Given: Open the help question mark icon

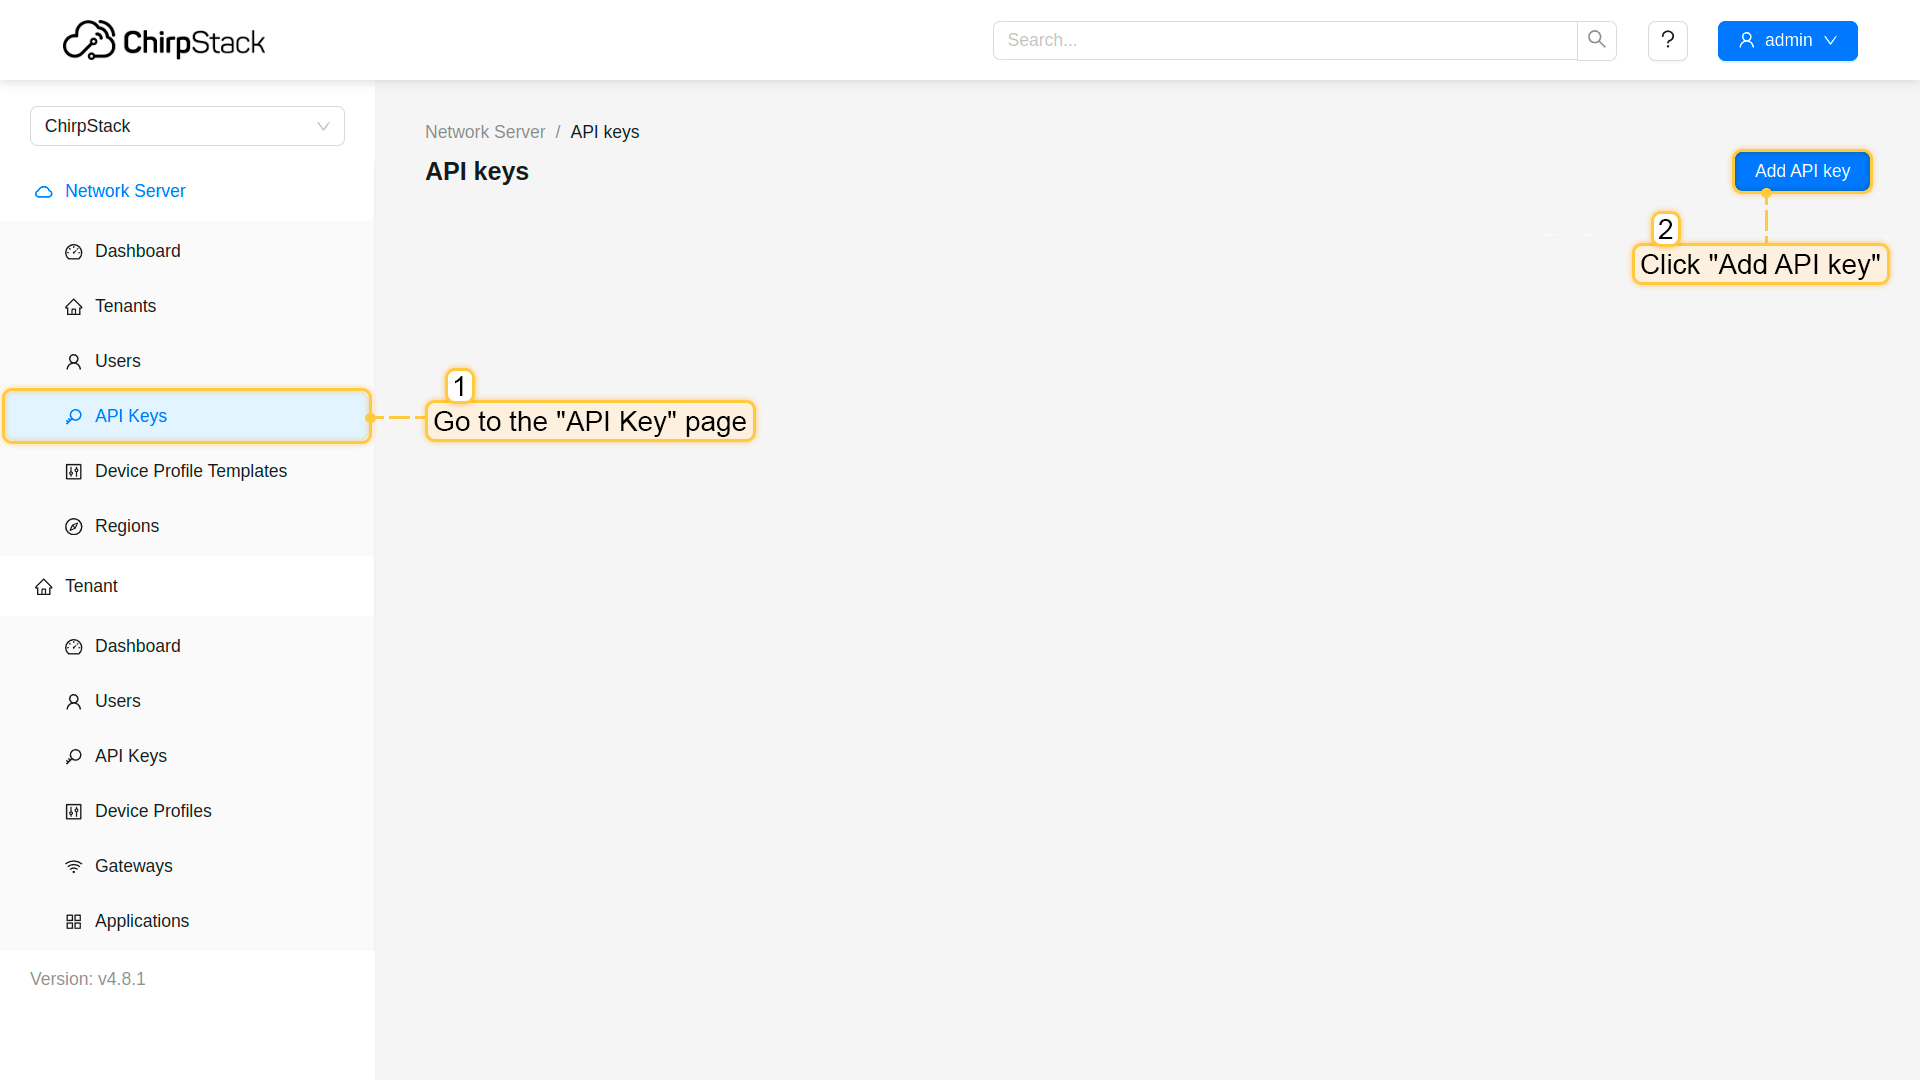Looking at the screenshot, I should [x=1667, y=40].
